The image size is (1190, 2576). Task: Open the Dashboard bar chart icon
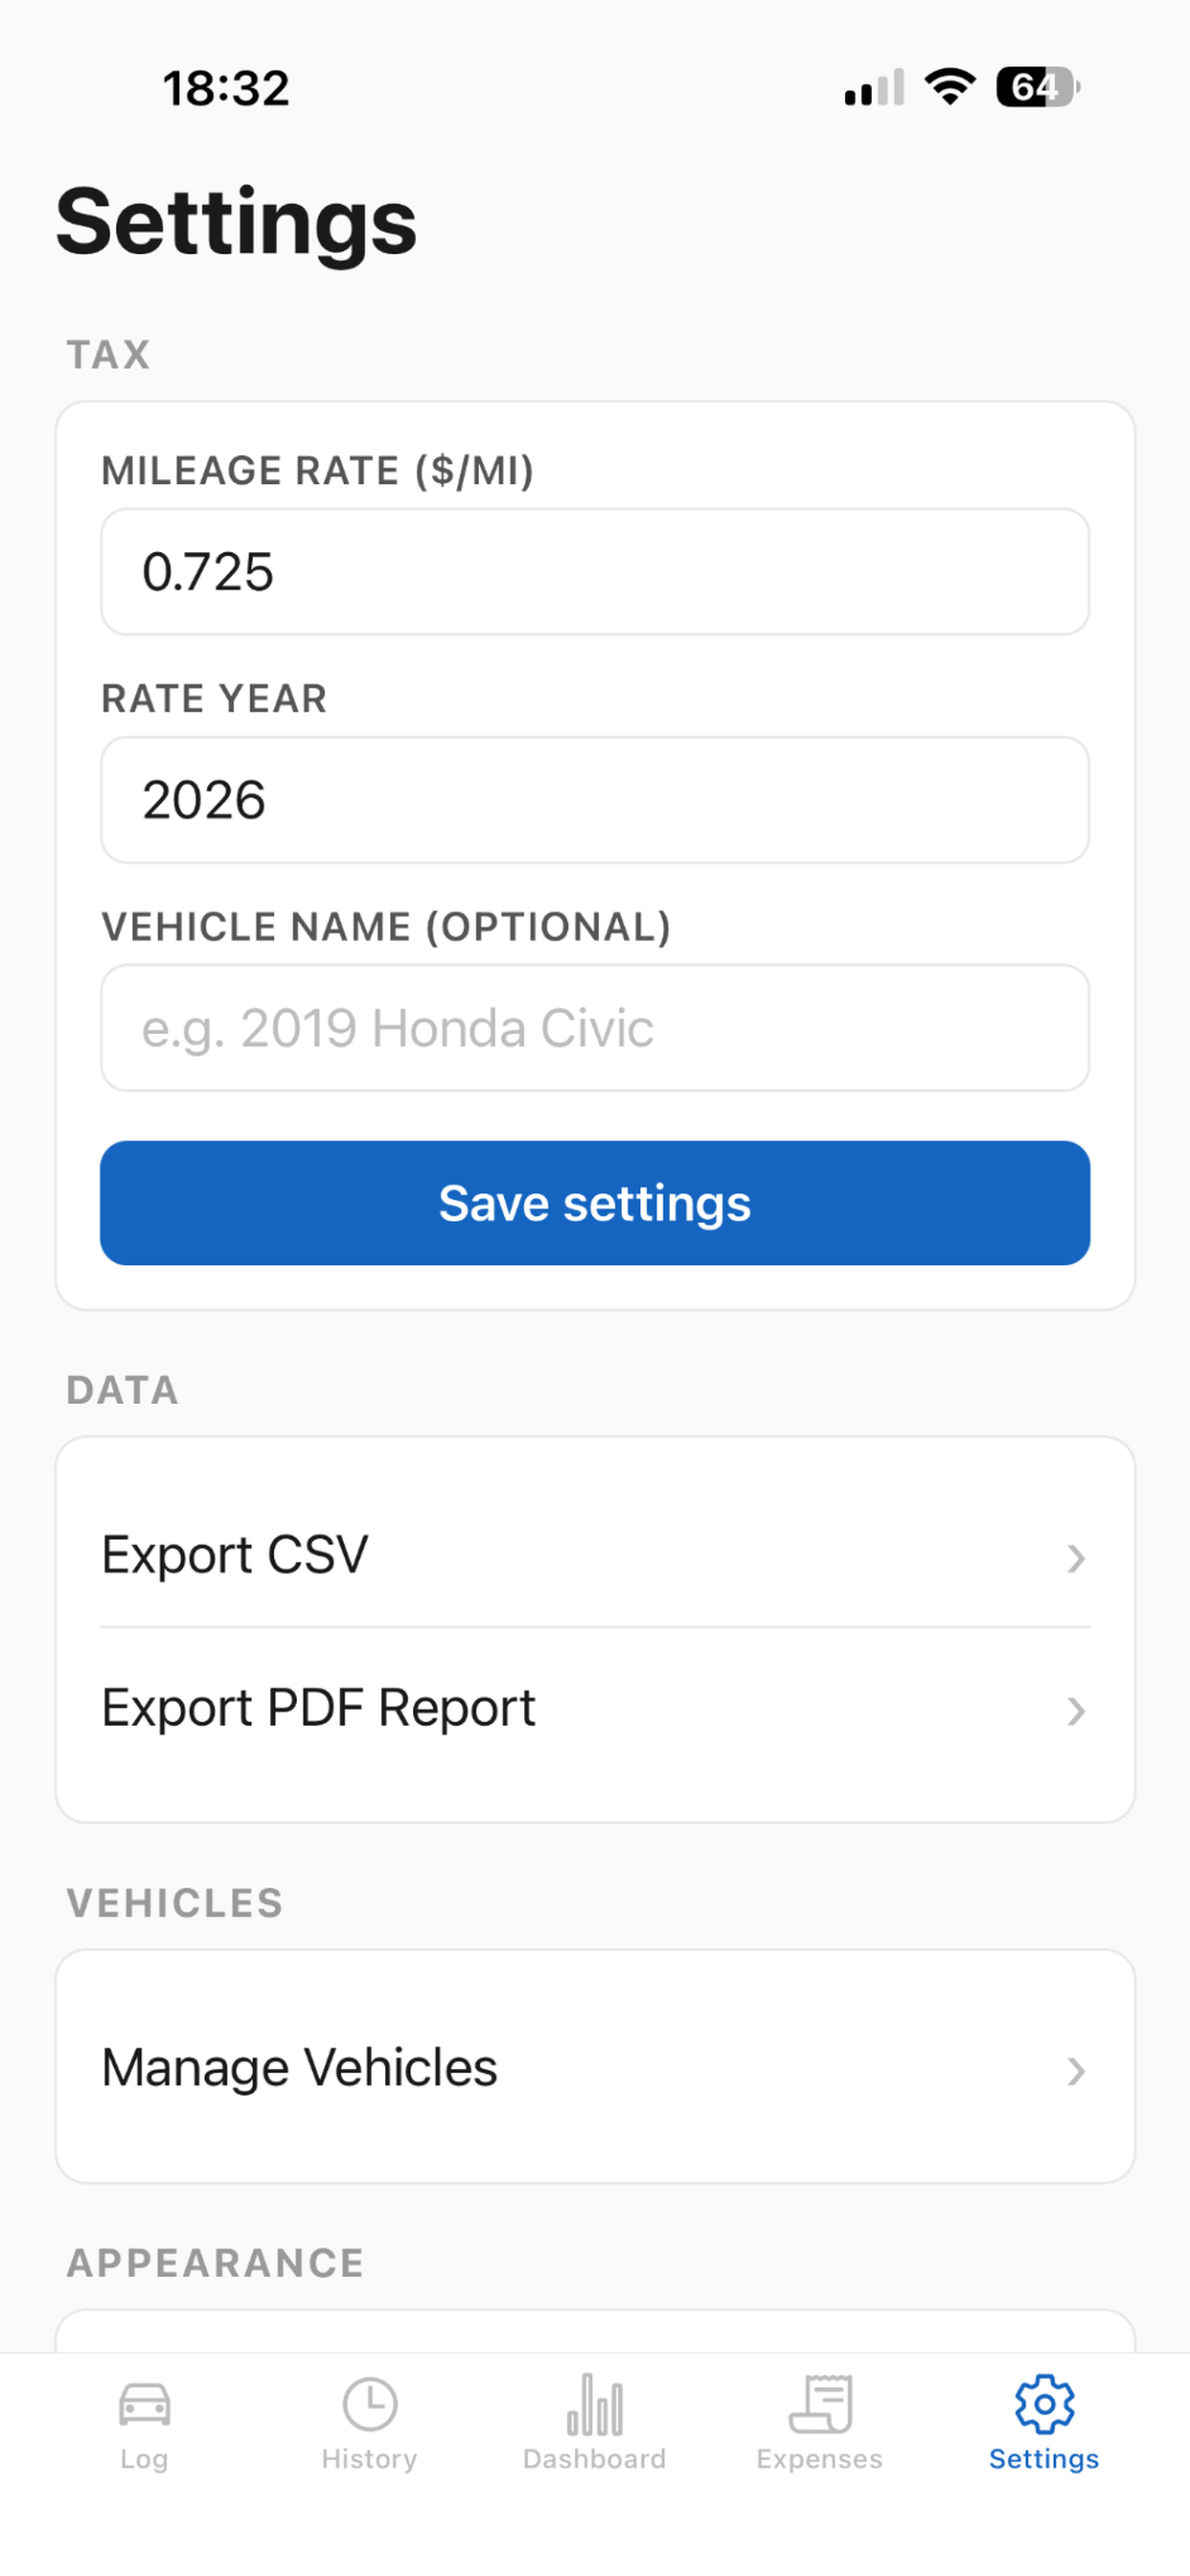[595, 2405]
